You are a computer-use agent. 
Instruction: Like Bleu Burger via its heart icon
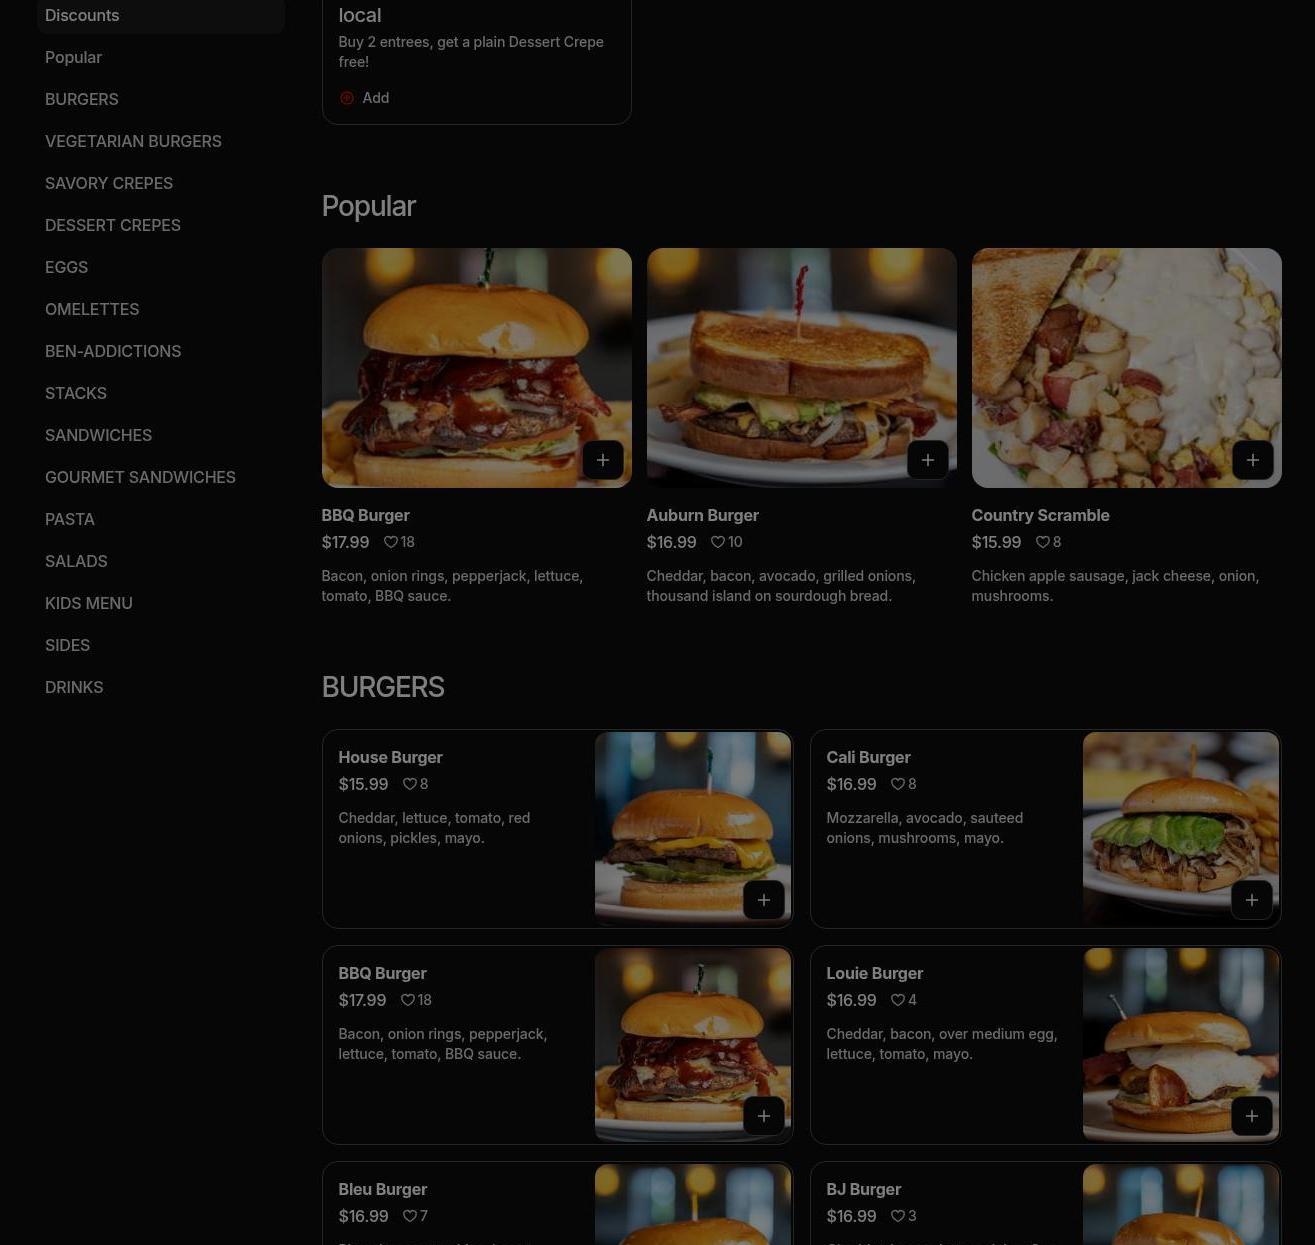pyautogui.click(x=409, y=1216)
